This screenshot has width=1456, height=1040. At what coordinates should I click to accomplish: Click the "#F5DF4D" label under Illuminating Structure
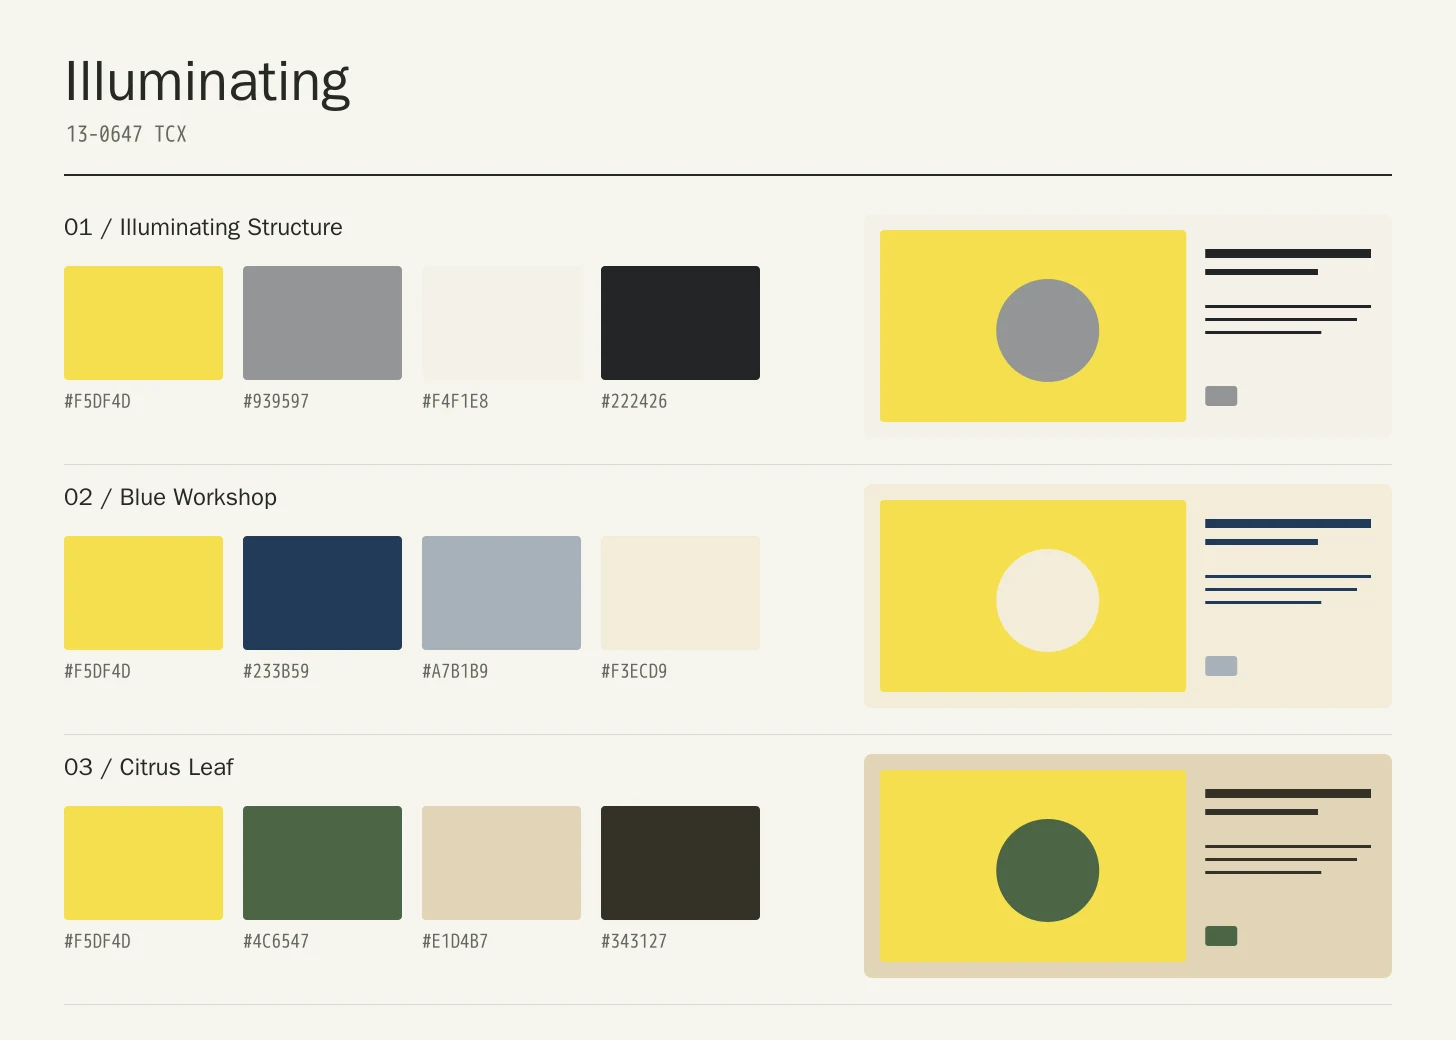coord(97,401)
